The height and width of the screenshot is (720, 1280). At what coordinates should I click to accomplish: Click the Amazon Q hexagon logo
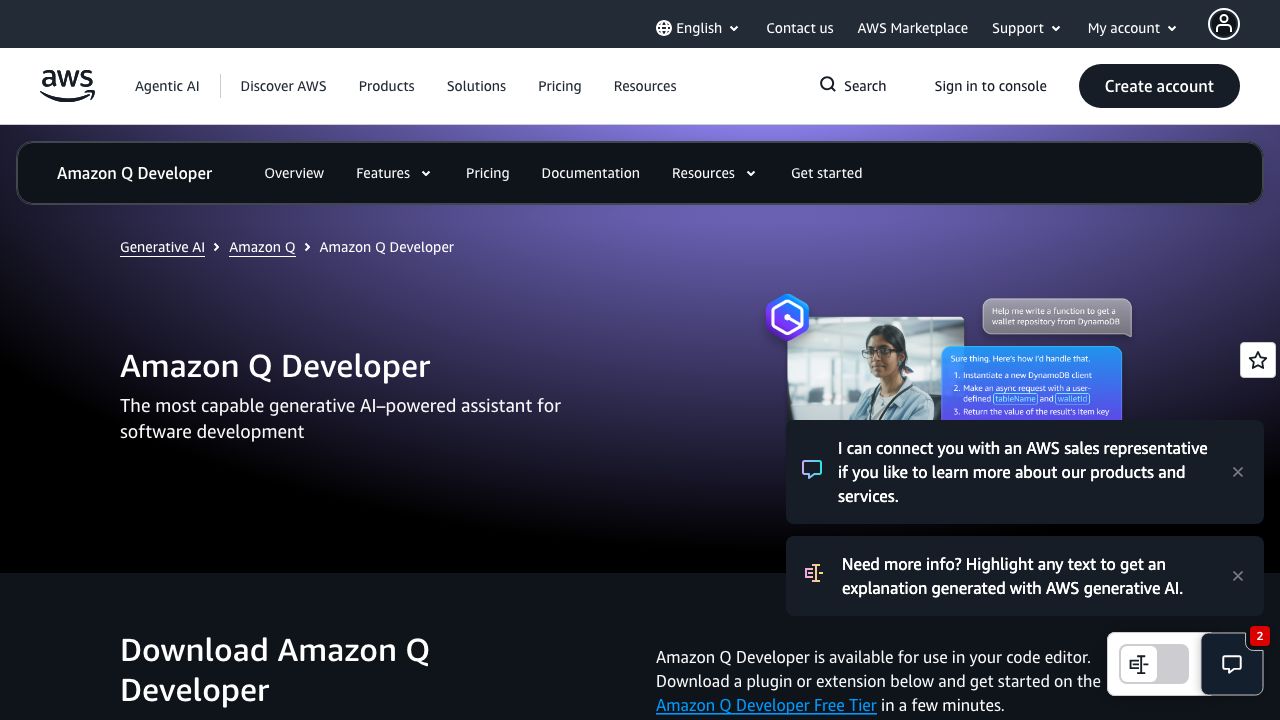787,318
